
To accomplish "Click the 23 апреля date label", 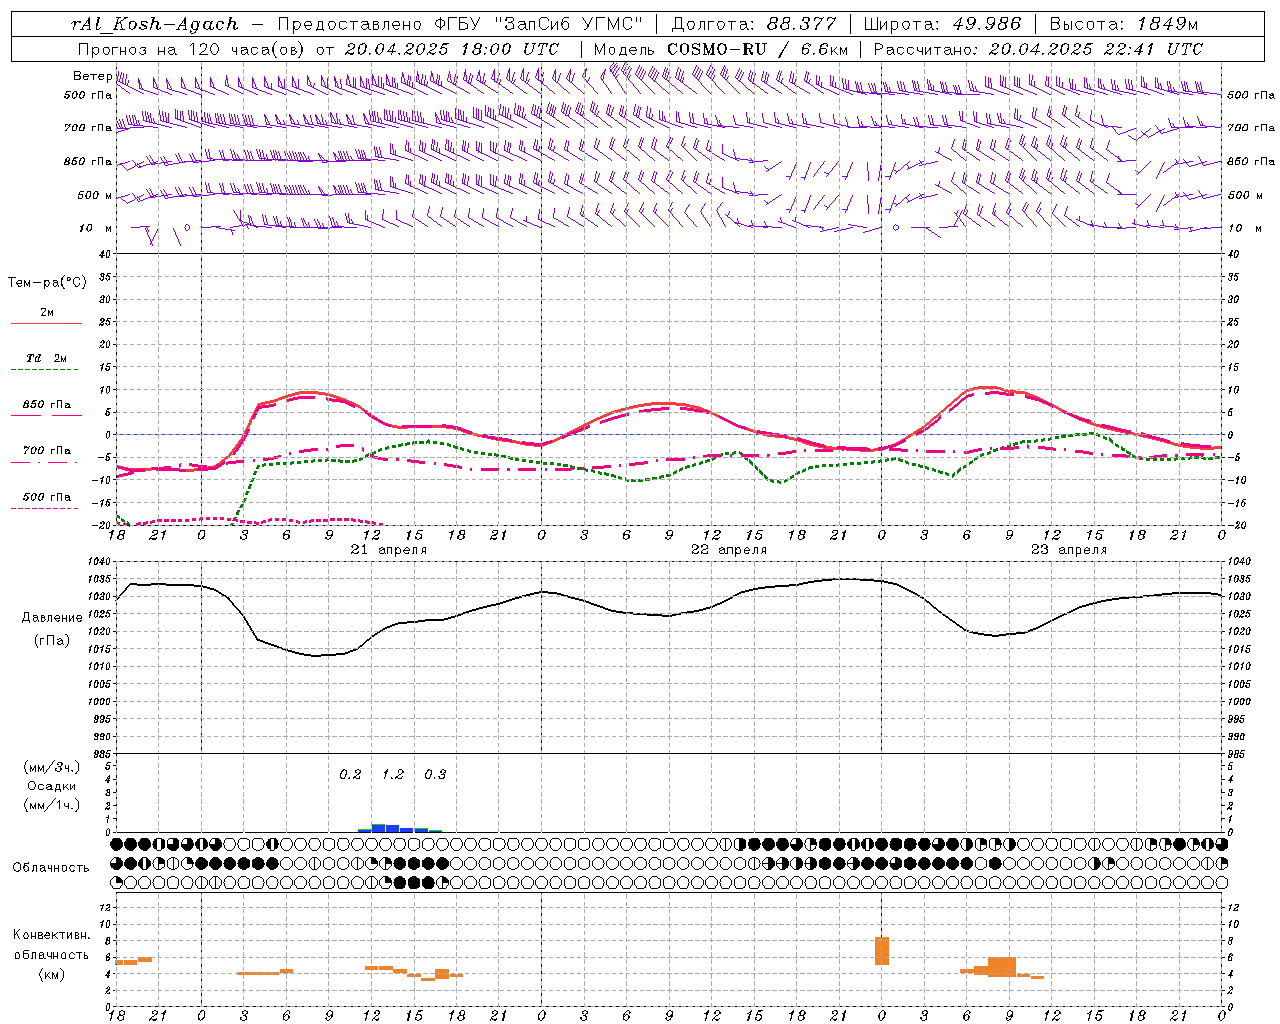I will tap(1069, 550).
